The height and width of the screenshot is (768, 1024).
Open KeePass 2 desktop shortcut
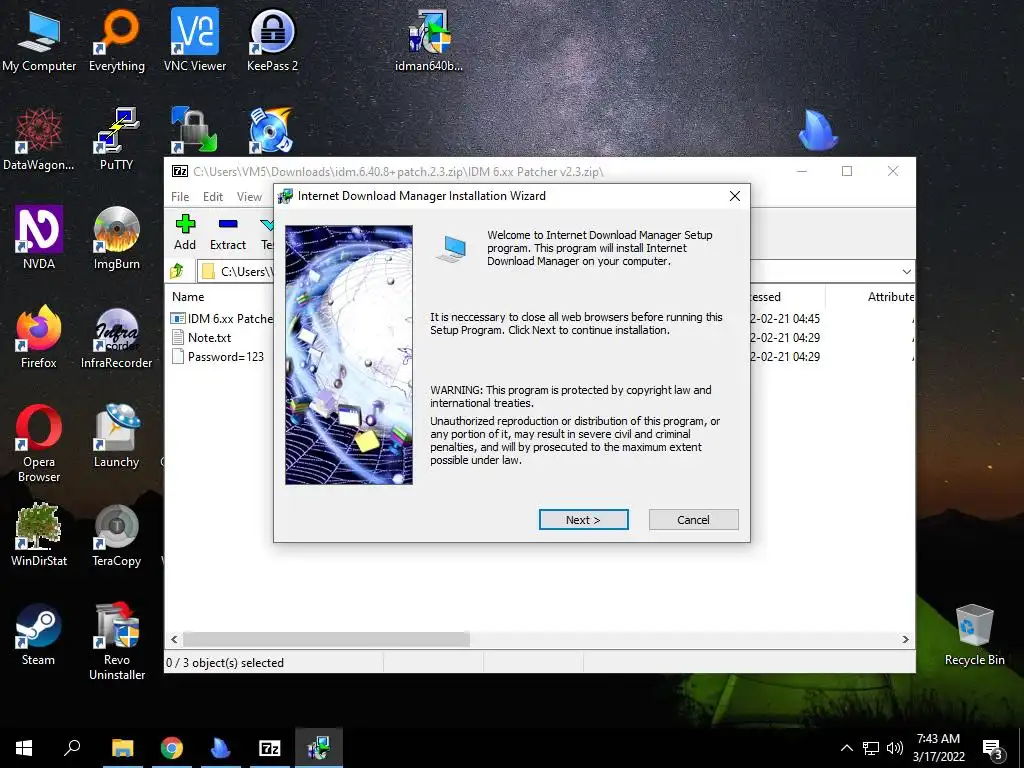(x=272, y=40)
